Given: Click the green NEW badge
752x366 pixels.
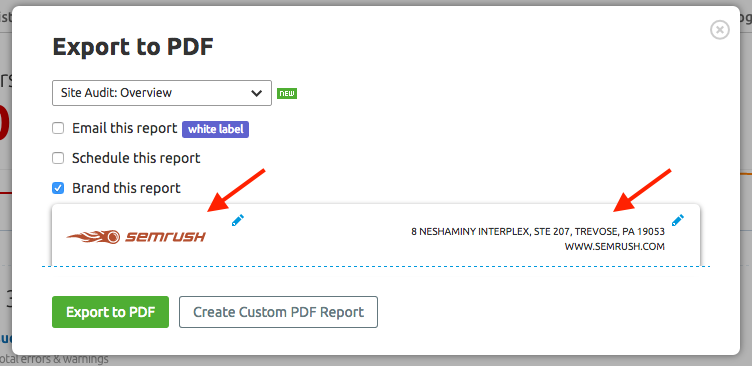Looking at the screenshot, I should [287, 94].
